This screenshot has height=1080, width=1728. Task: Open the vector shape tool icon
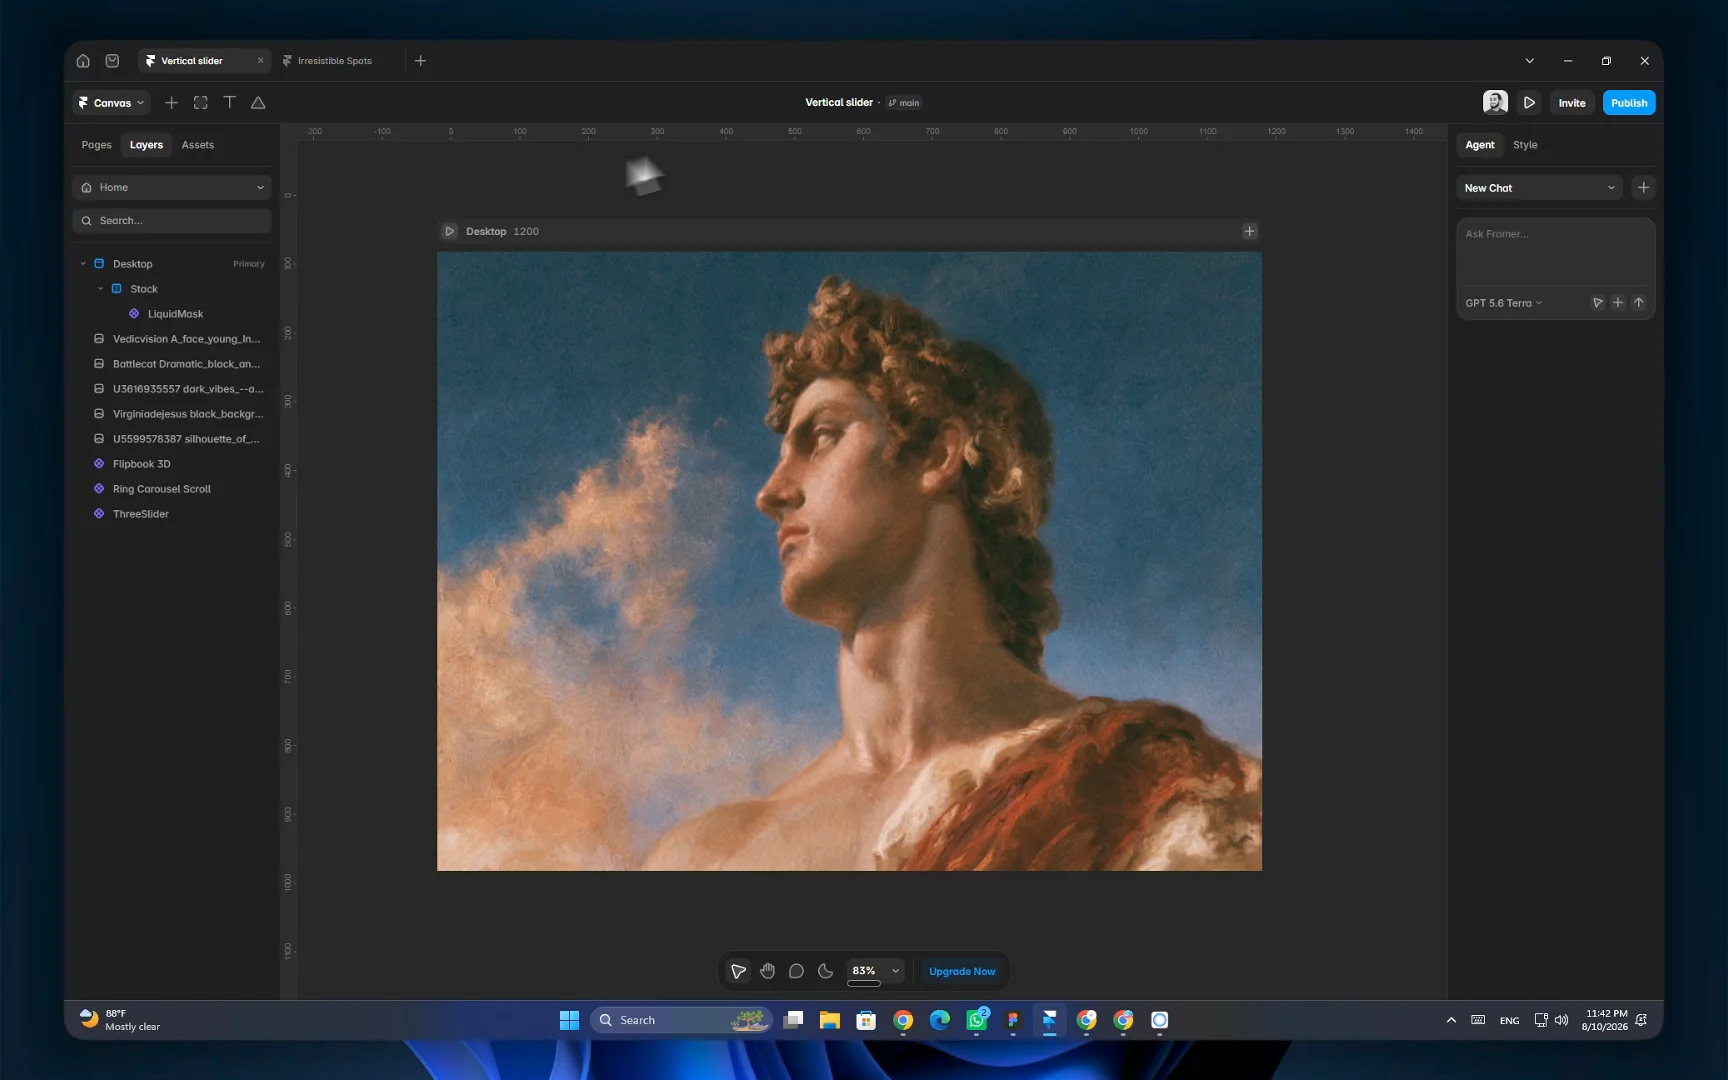(x=258, y=103)
